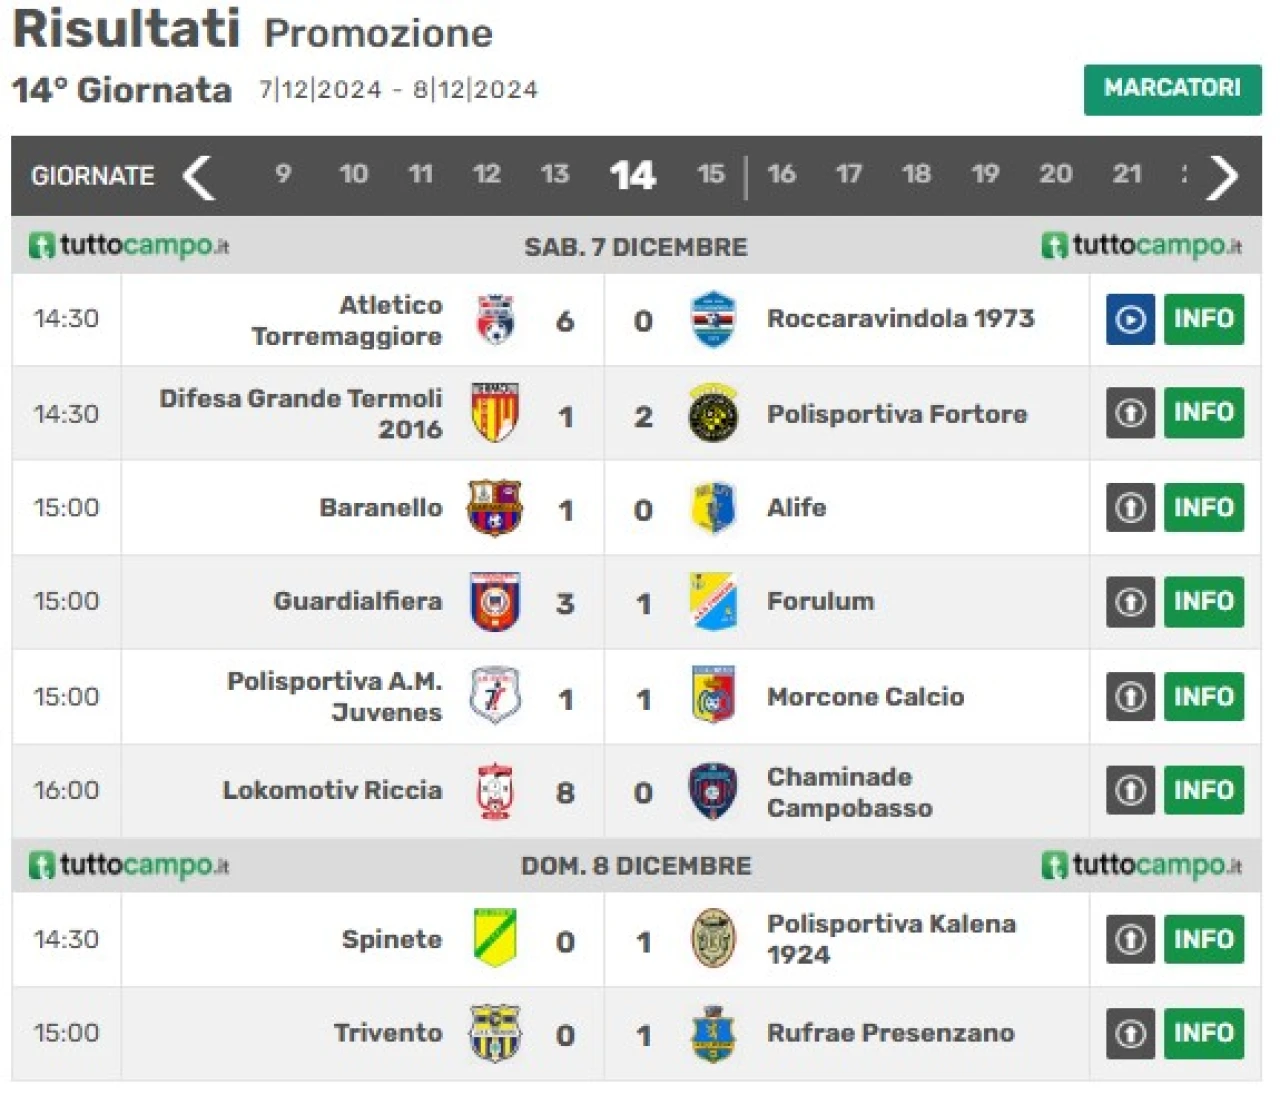
Task: Click the upload icon in Trivento match row
Action: coord(1130,1032)
